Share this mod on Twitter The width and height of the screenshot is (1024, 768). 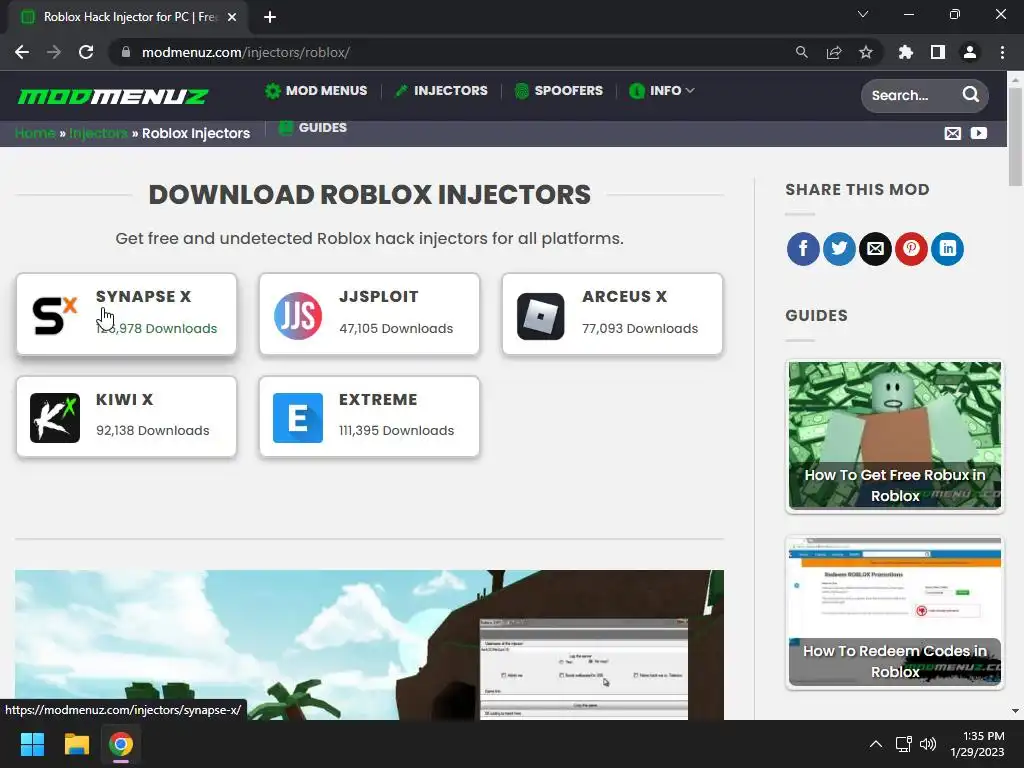pos(839,249)
